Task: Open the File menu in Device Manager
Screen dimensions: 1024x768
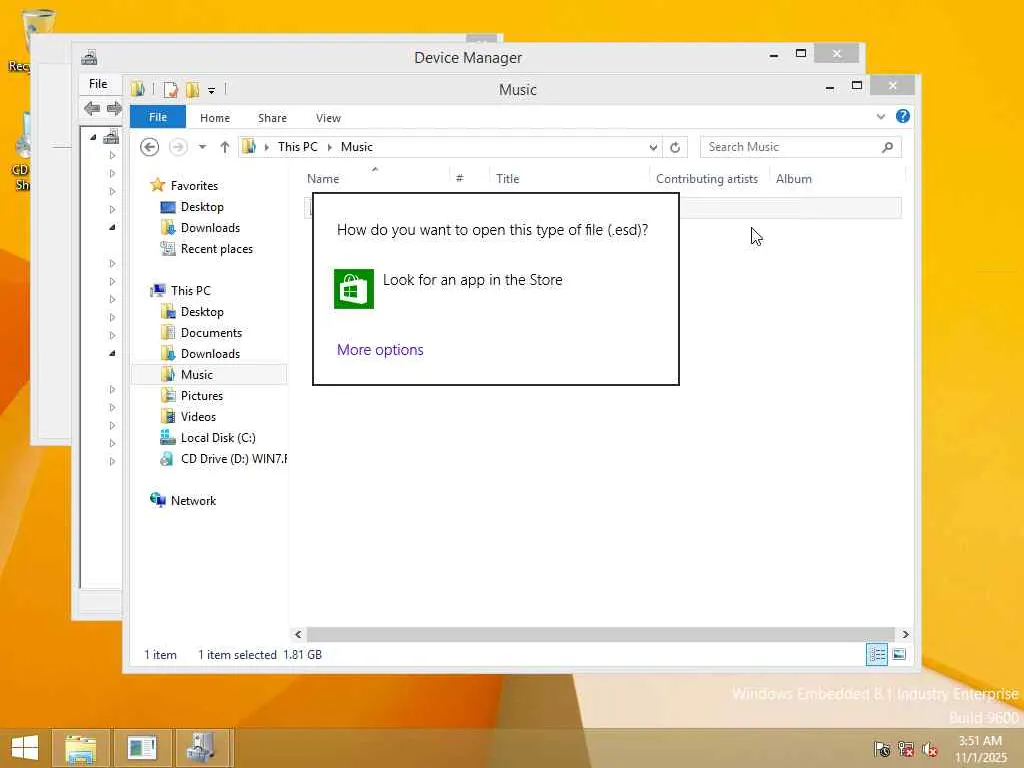Action: pos(98,84)
